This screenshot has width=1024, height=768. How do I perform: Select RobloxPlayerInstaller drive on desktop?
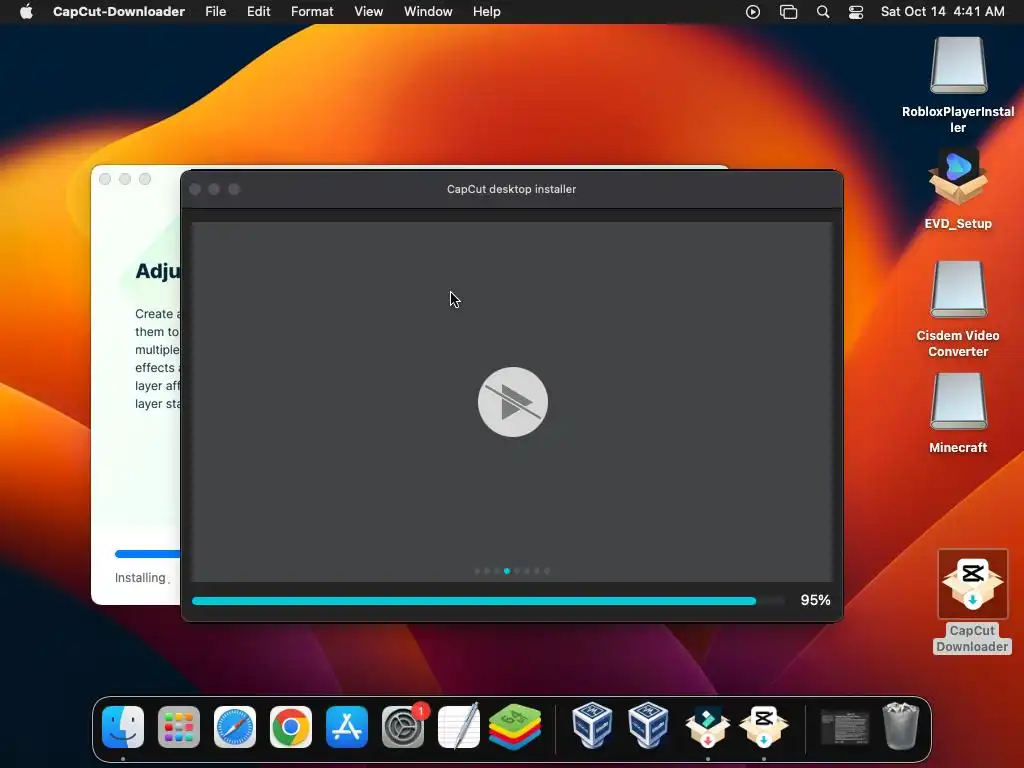point(958,66)
